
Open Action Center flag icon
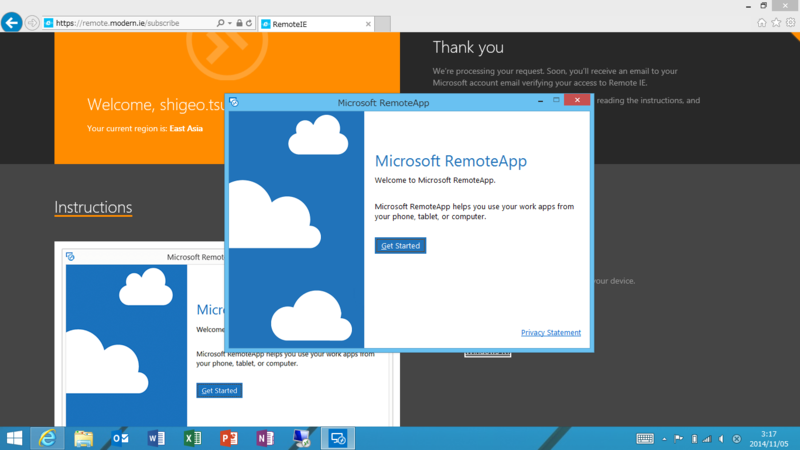(679, 439)
